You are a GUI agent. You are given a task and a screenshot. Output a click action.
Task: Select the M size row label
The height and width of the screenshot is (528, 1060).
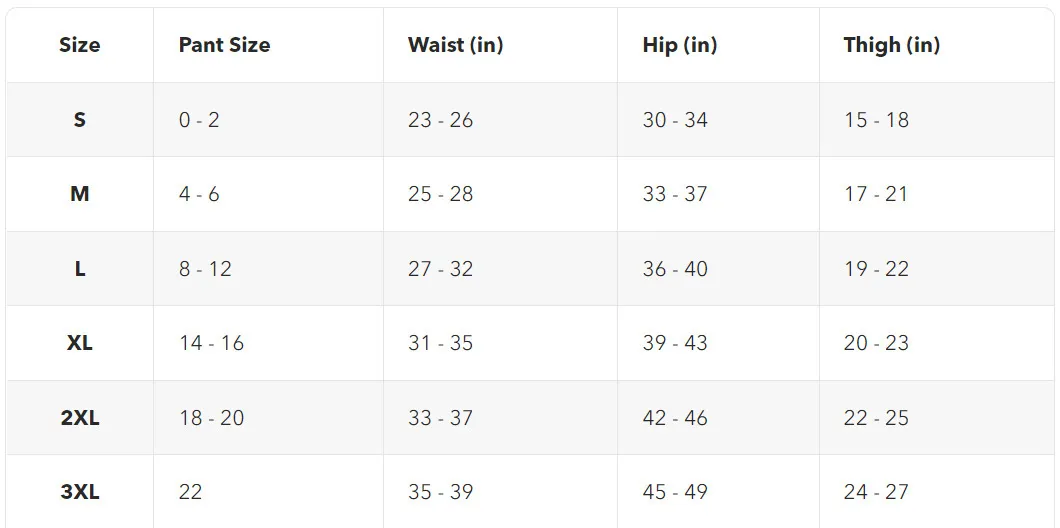(x=80, y=194)
